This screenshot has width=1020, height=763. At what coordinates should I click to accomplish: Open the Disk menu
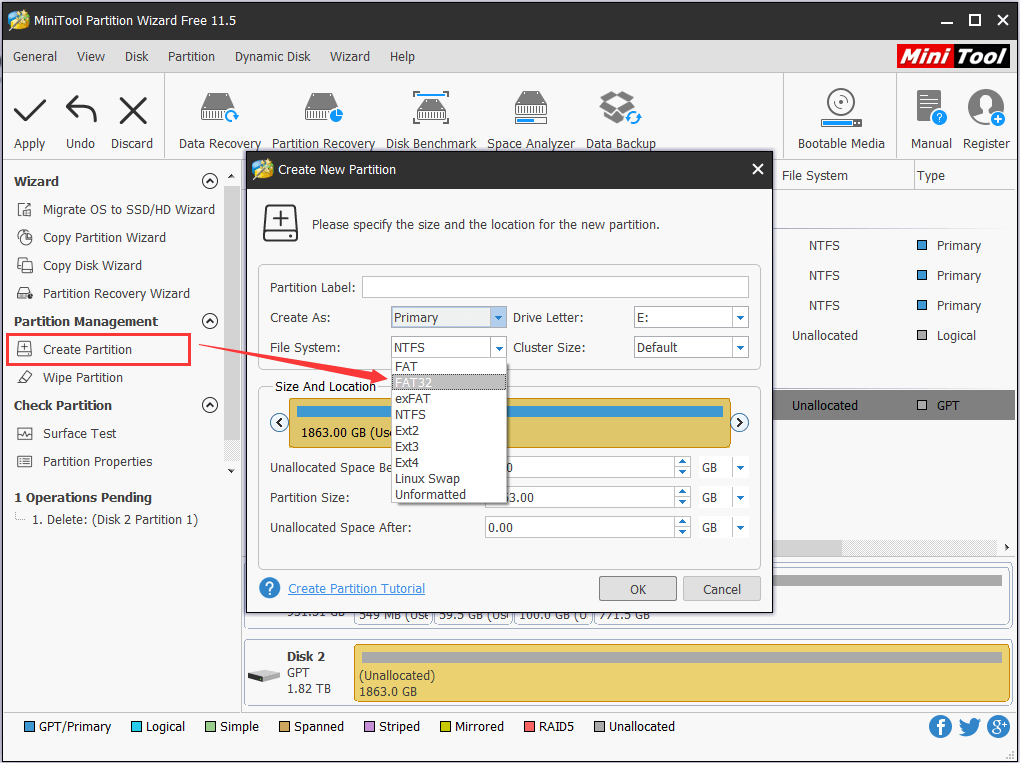pos(137,57)
